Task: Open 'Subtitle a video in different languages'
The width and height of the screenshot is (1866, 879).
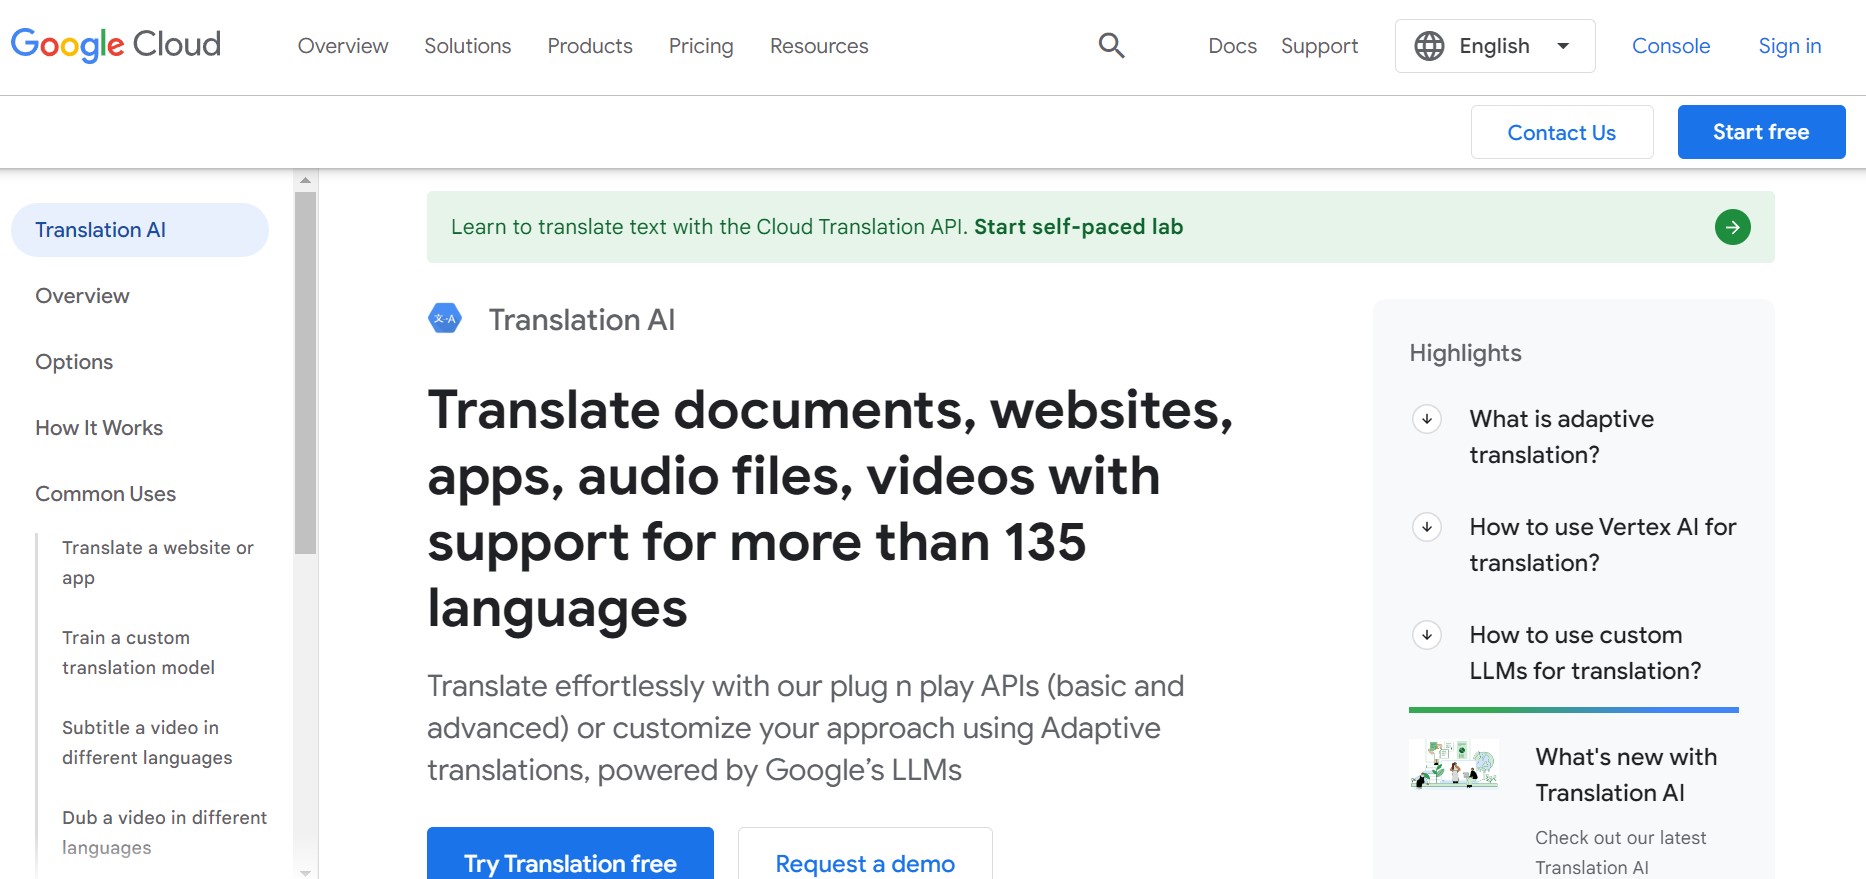Action: click(x=147, y=743)
